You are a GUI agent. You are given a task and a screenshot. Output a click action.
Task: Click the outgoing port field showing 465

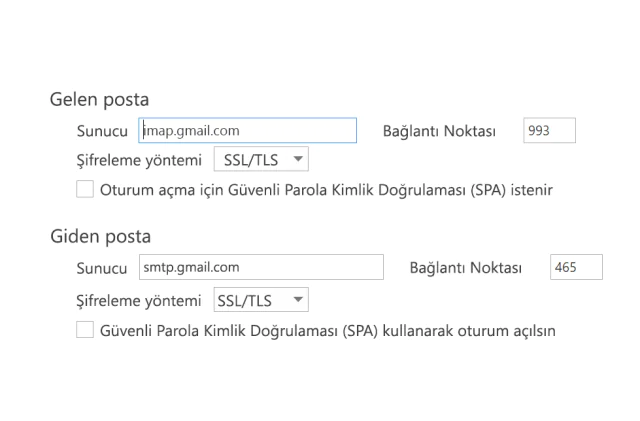576,267
